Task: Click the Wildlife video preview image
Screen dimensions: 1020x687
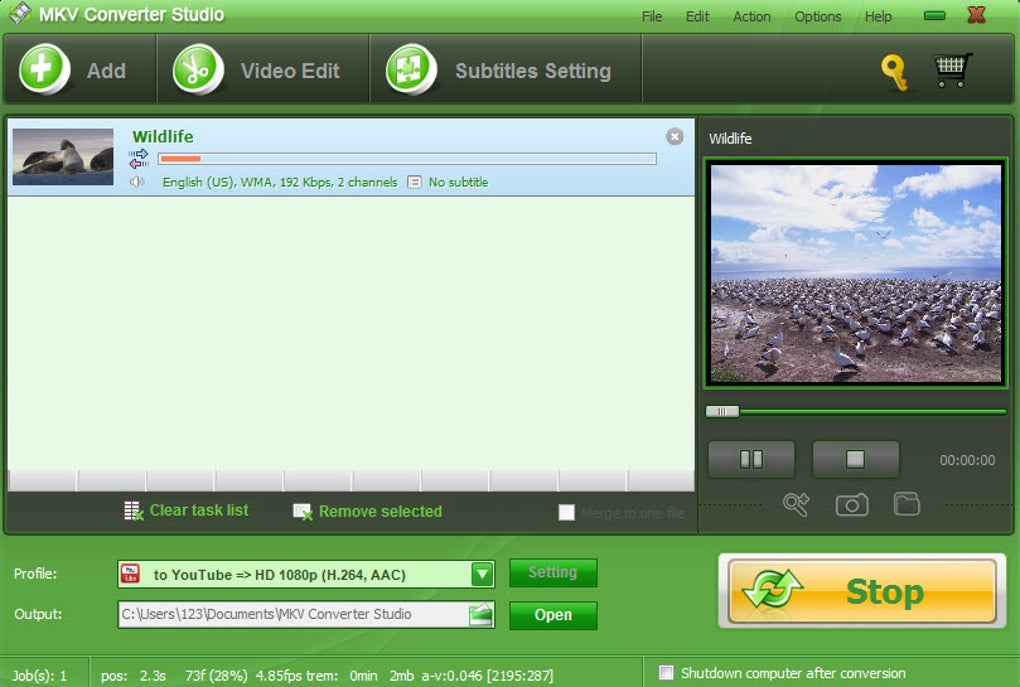Action: pos(856,273)
